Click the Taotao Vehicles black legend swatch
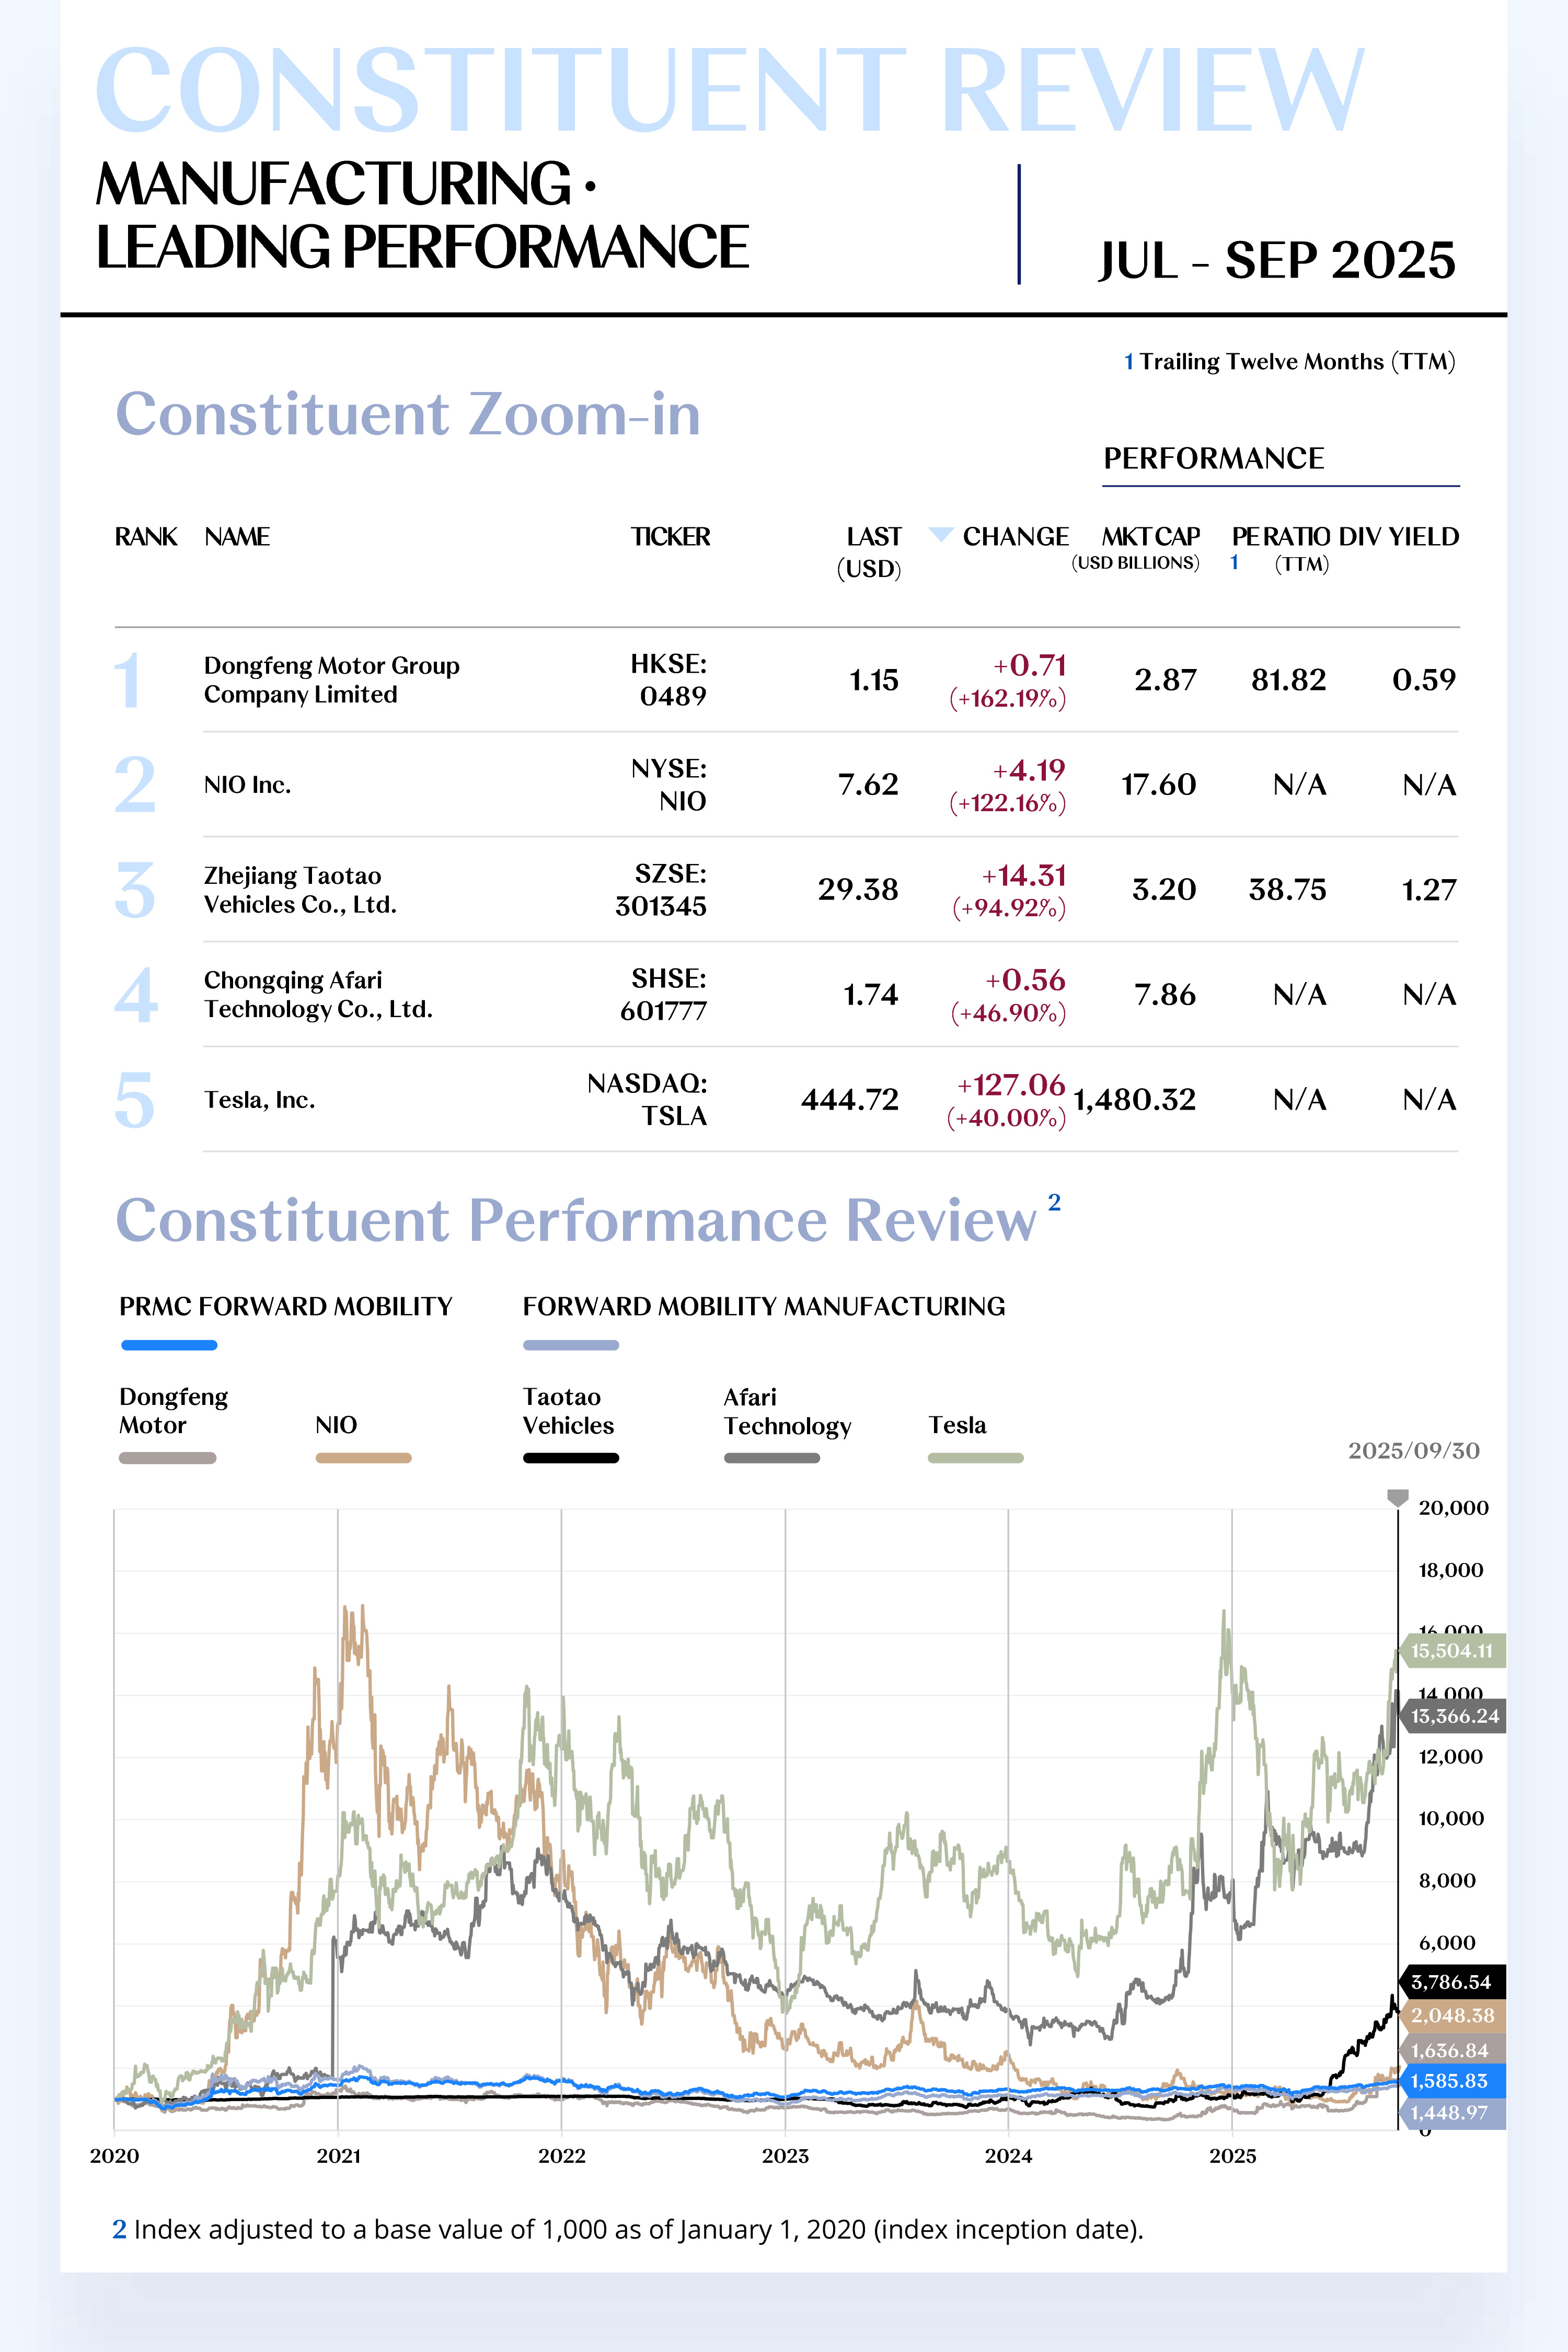The image size is (1568, 2352). 571,1458
